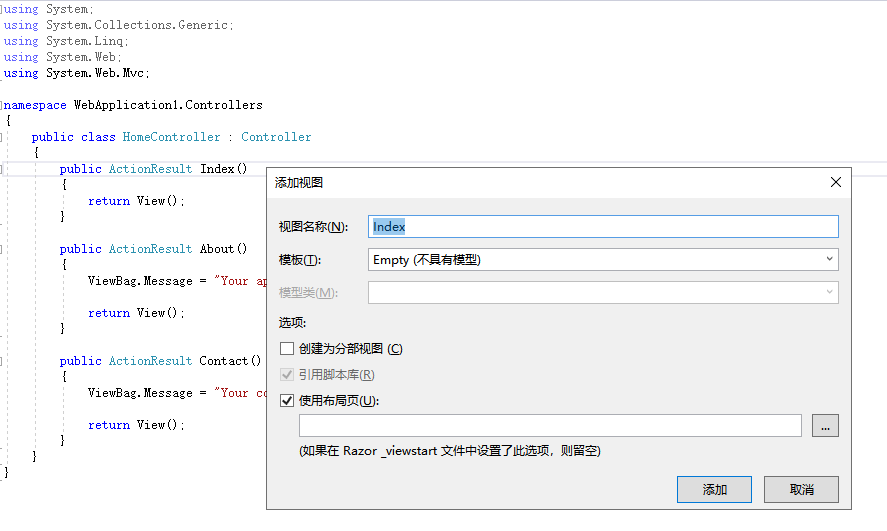This screenshot has height=531, width=887.
Task: Collapse the Contact method outline marker
Action: pos(2,361)
